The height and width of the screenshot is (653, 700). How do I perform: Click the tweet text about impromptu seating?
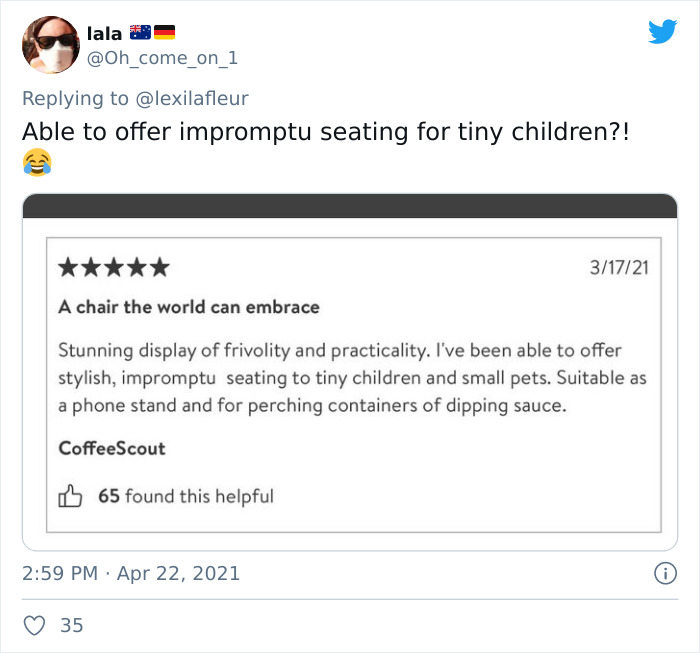pos(326,132)
